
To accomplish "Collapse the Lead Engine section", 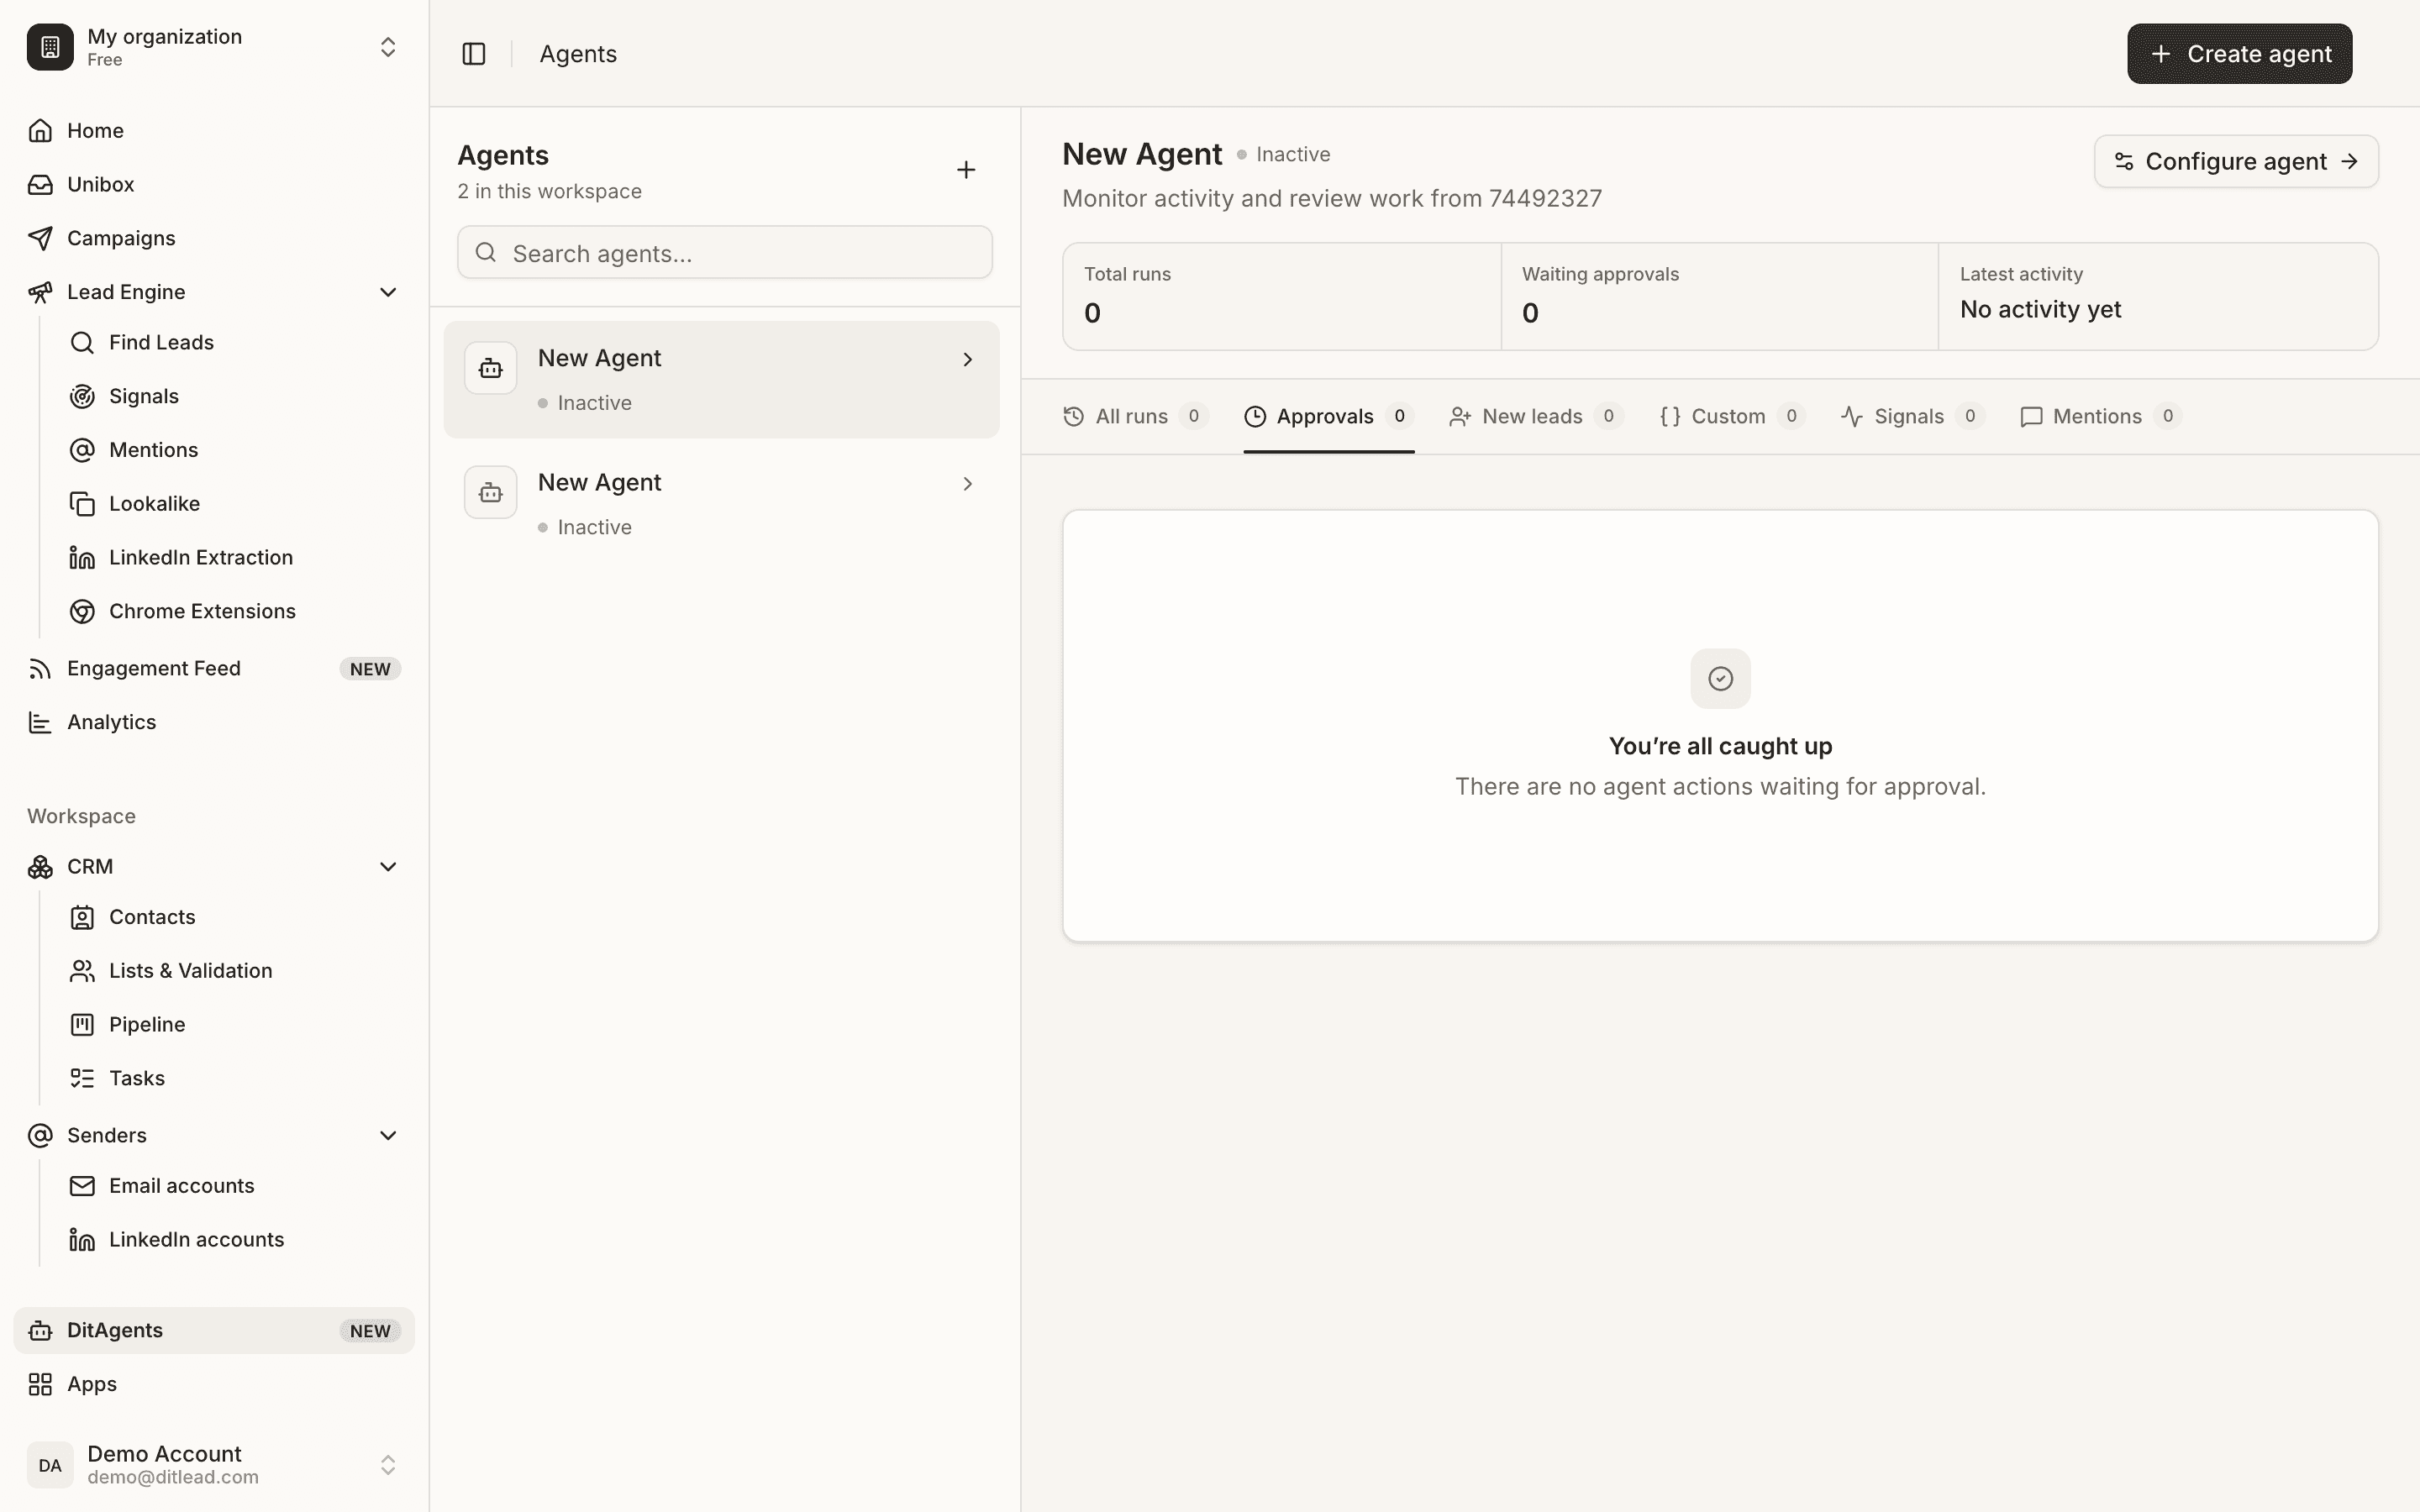I will tap(388, 292).
